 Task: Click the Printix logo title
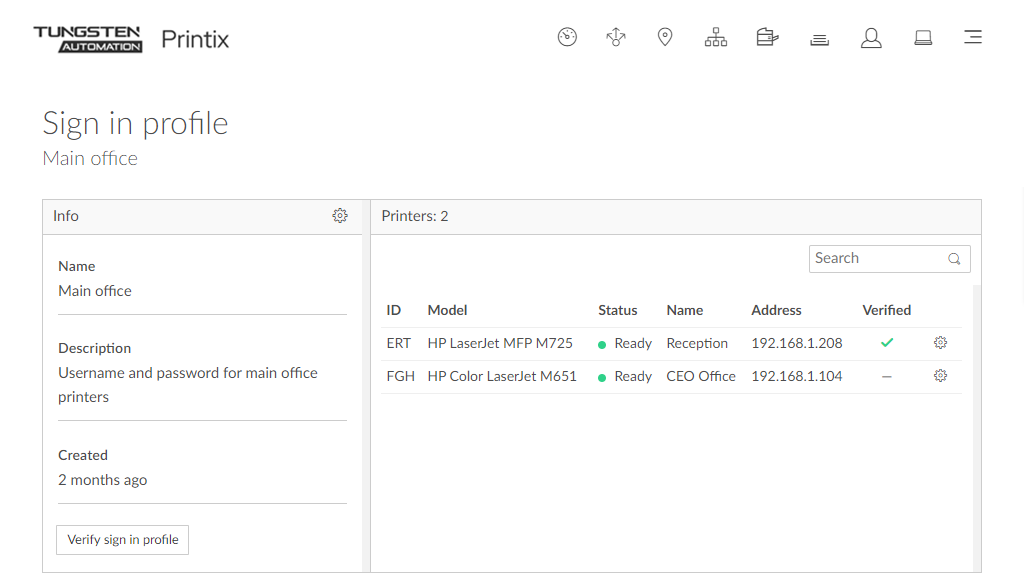(195, 40)
